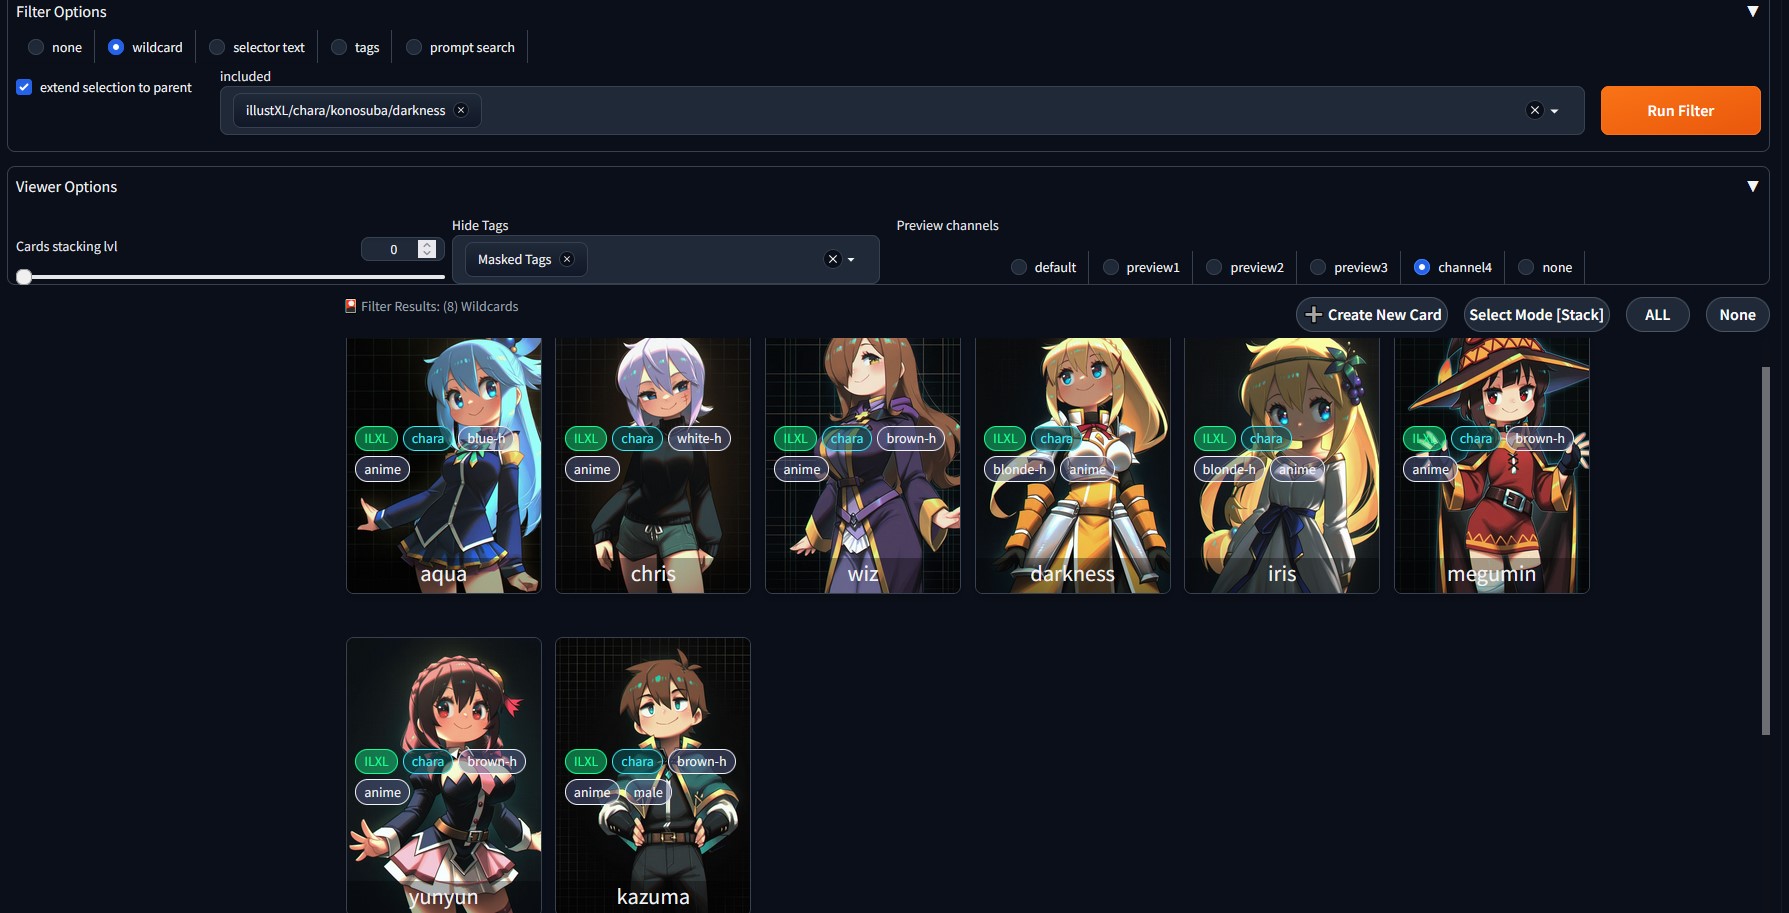Screen dimensions: 1789x913
Task: Click the male tag on kazuma card
Action: click(648, 792)
